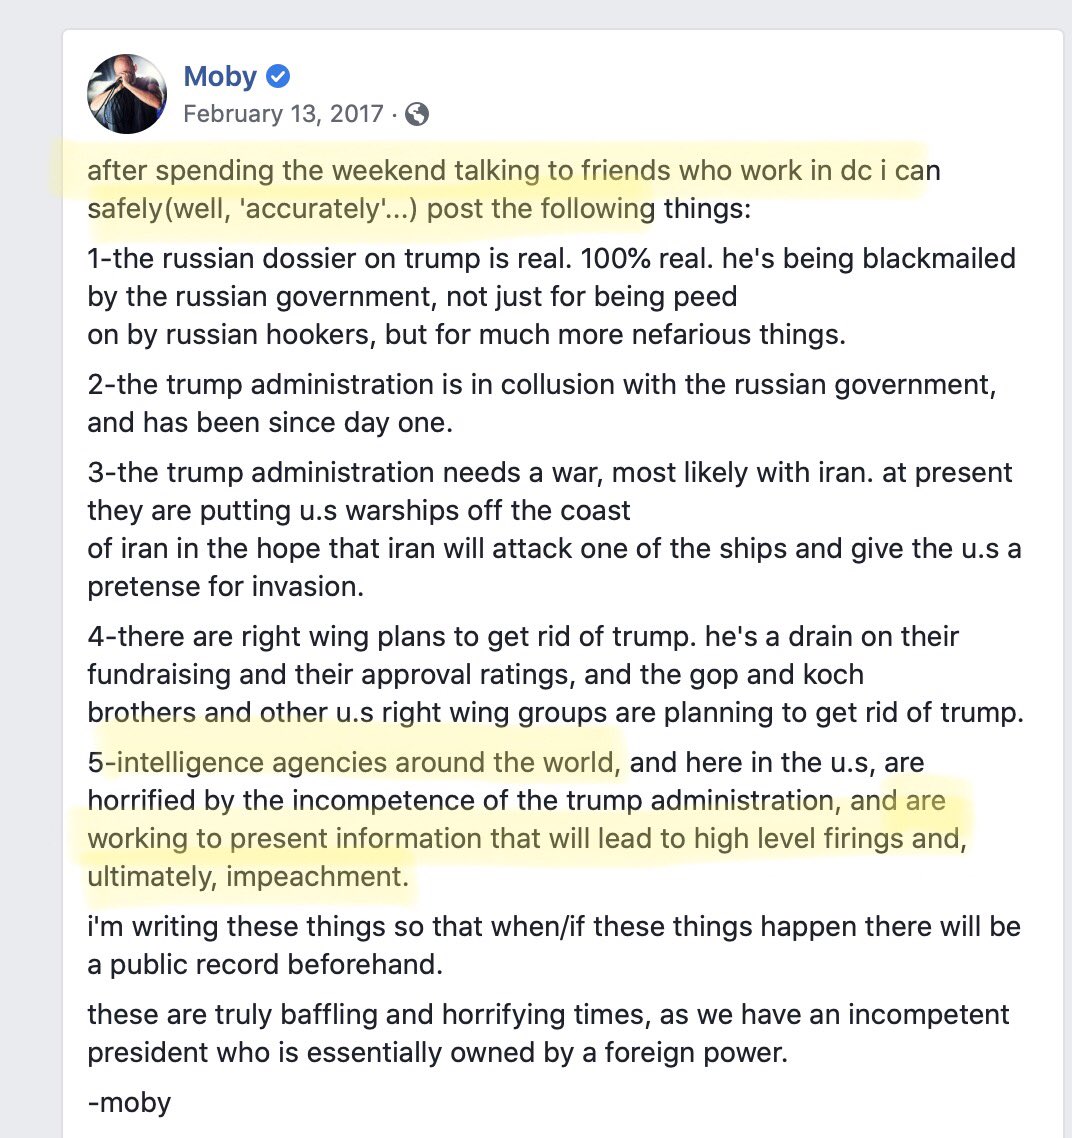The image size is (1072, 1138).
Task: Open Moby's profile picture
Action: click(x=127, y=94)
